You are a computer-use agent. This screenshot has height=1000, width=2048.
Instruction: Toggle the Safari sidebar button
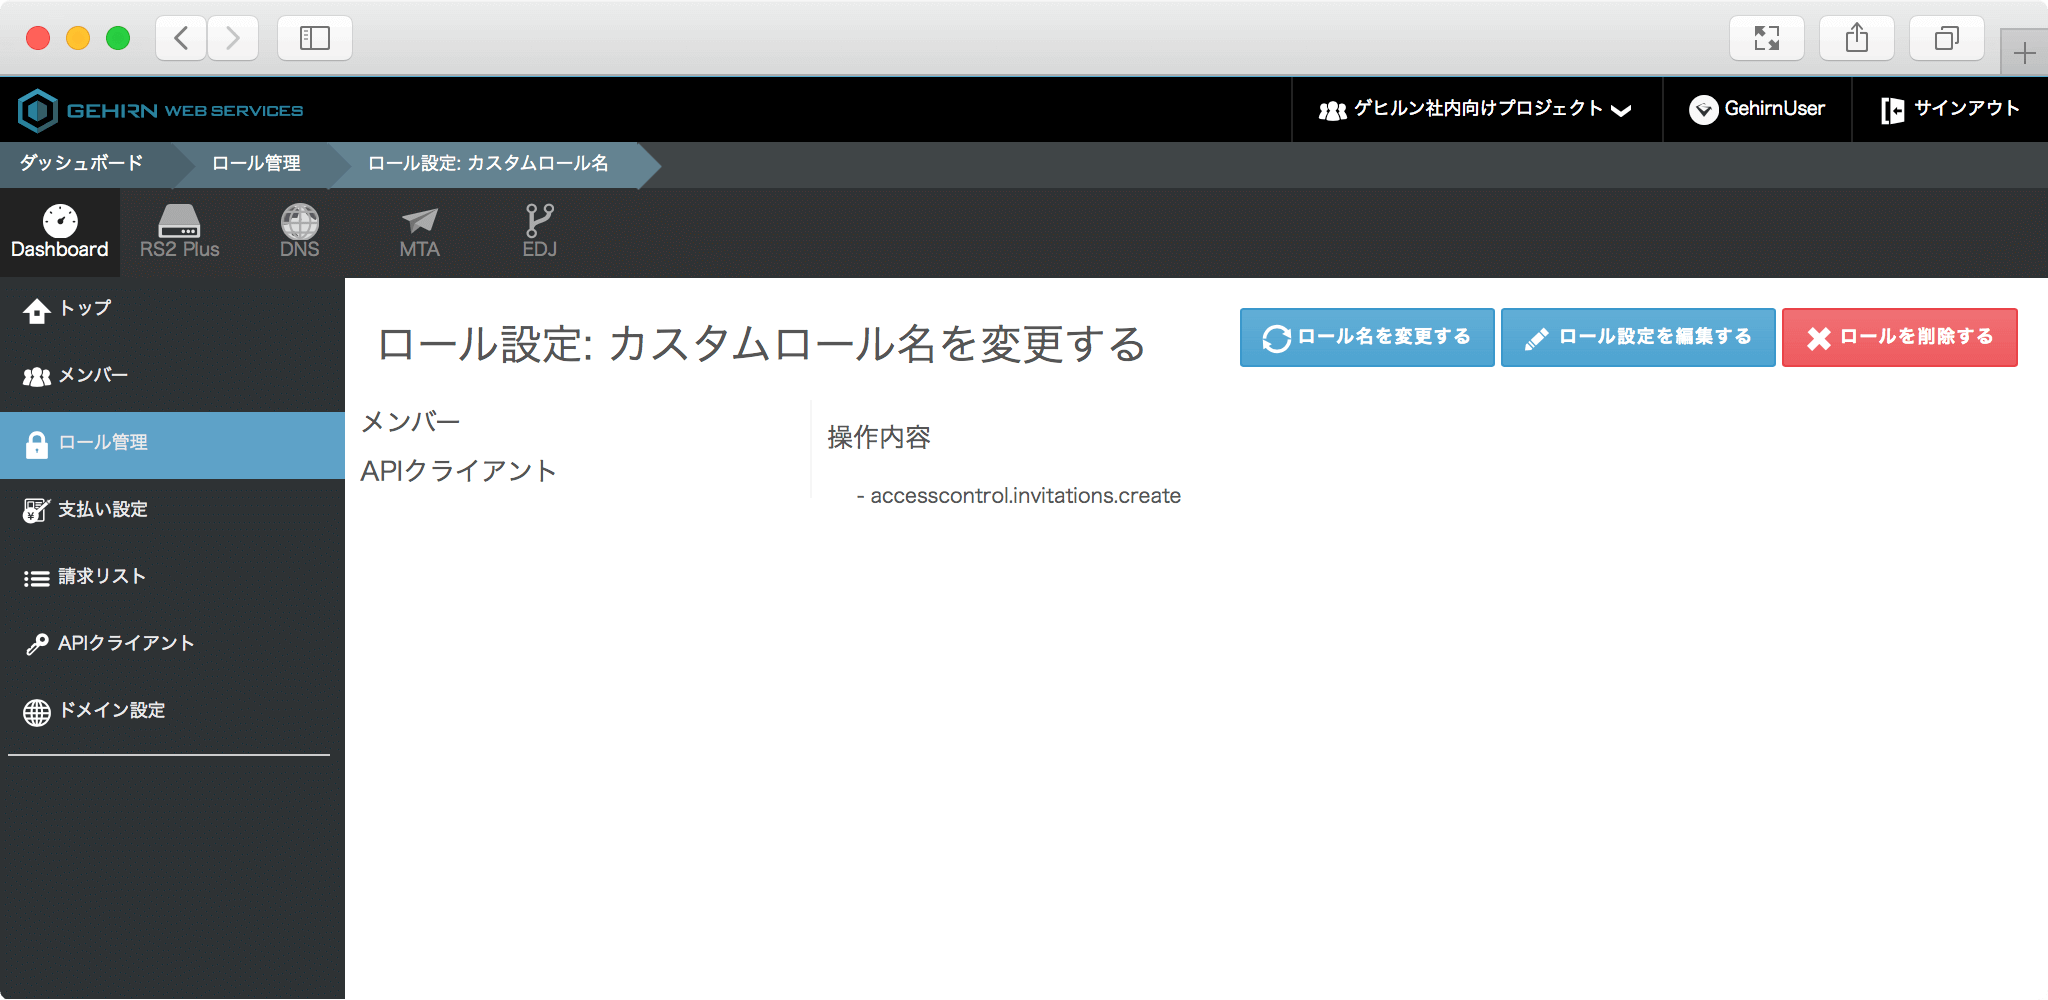pyautogui.click(x=314, y=38)
